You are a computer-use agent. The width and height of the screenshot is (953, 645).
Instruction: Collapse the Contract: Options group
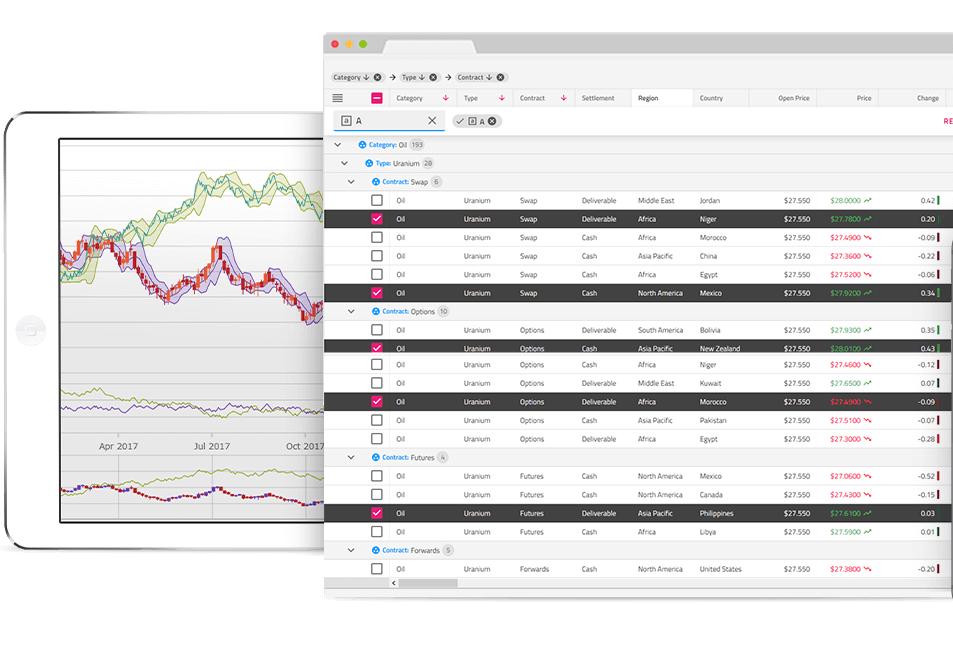(x=349, y=311)
